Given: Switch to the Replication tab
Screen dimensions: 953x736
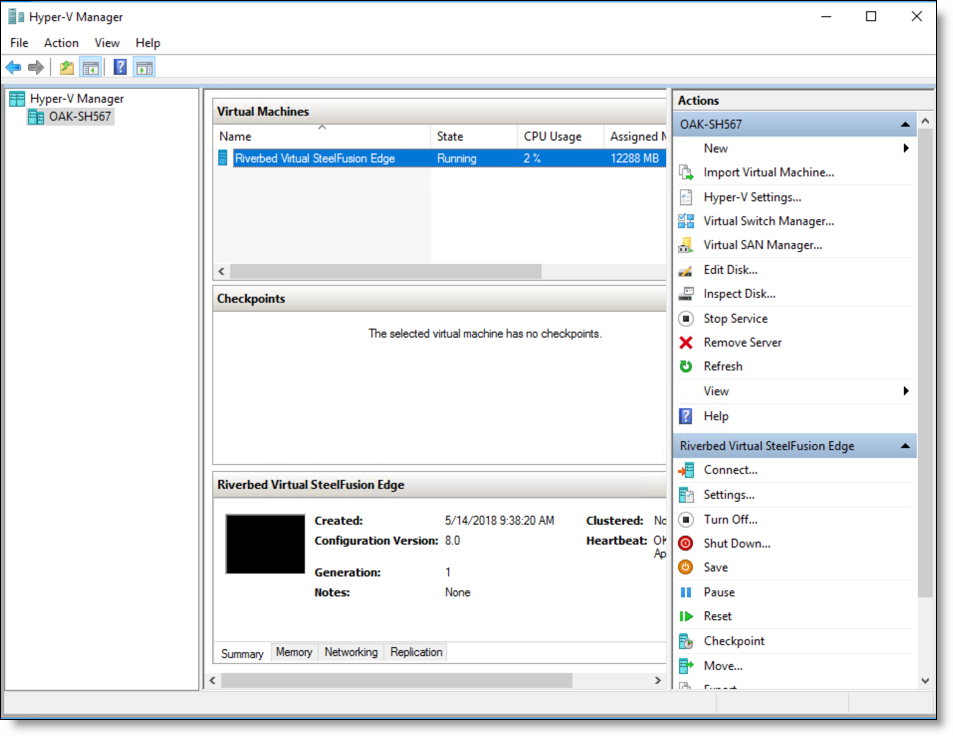Looking at the screenshot, I should point(416,652).
